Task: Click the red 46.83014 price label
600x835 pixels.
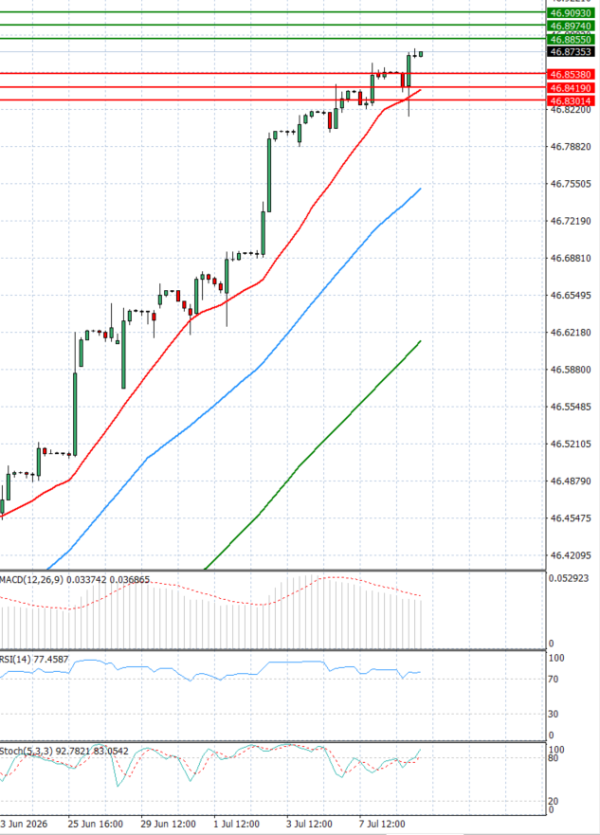Action: coord(571,101)
